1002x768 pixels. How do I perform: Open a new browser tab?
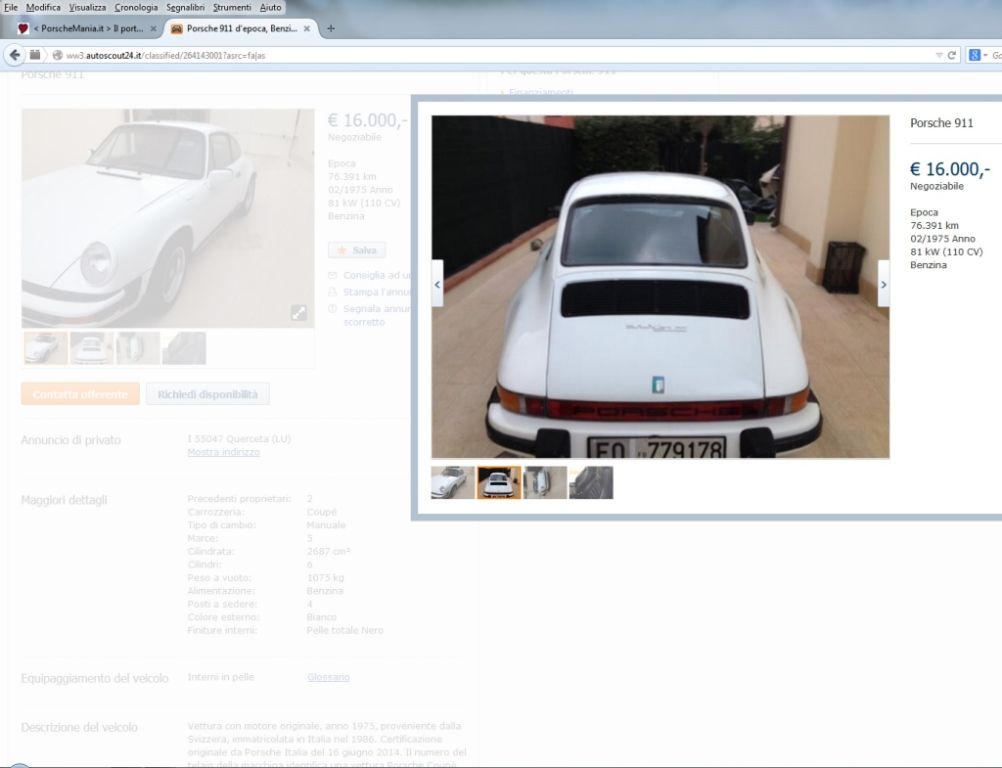330,28
